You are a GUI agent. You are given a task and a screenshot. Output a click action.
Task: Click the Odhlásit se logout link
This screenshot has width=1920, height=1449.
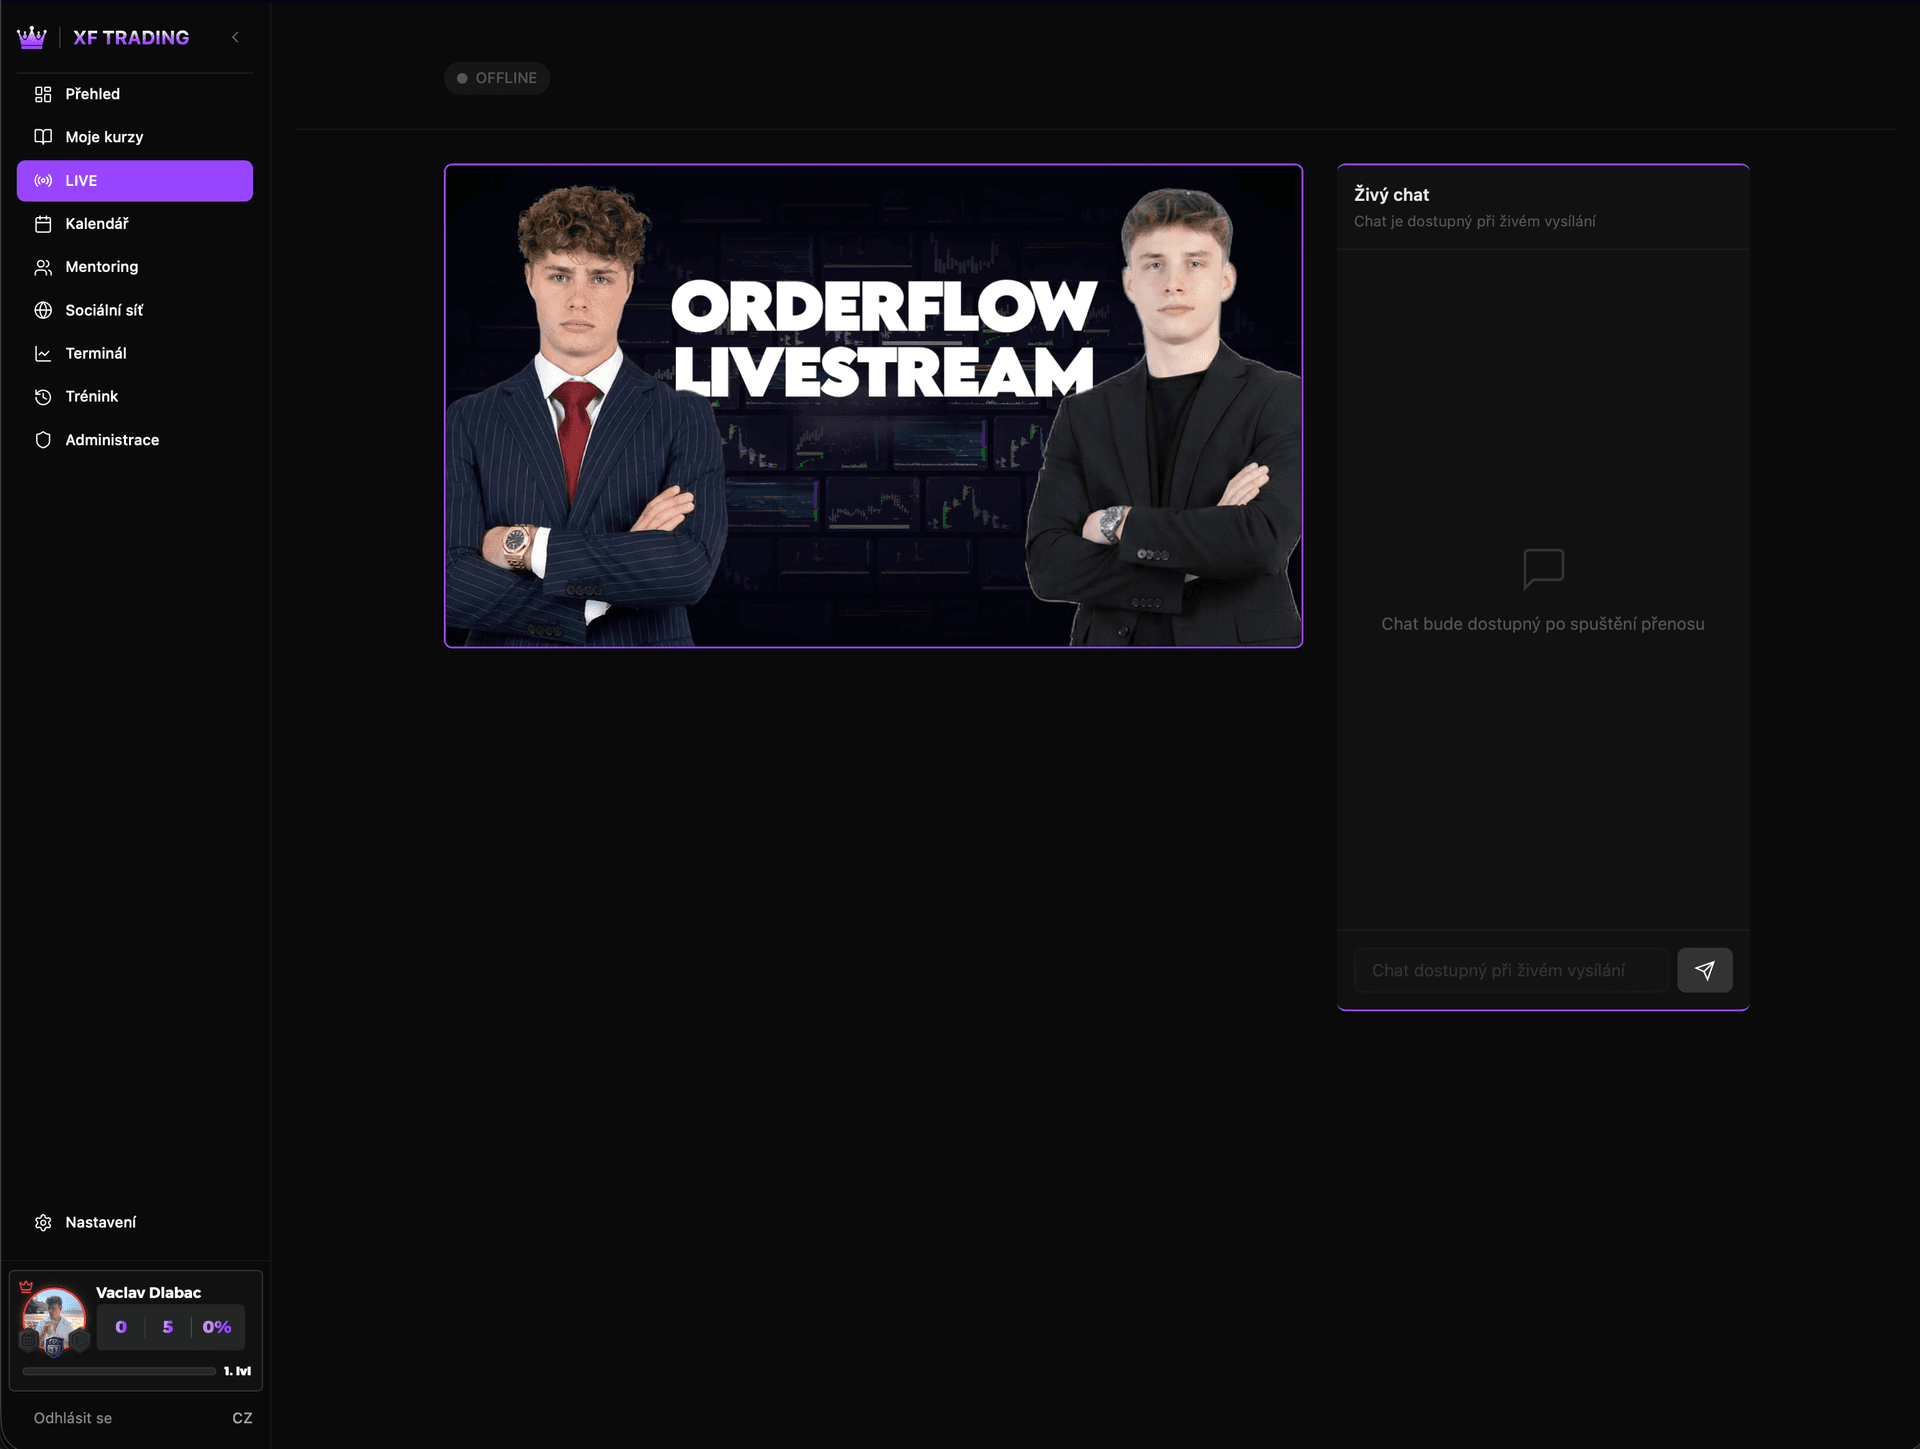click(71, 1418)
